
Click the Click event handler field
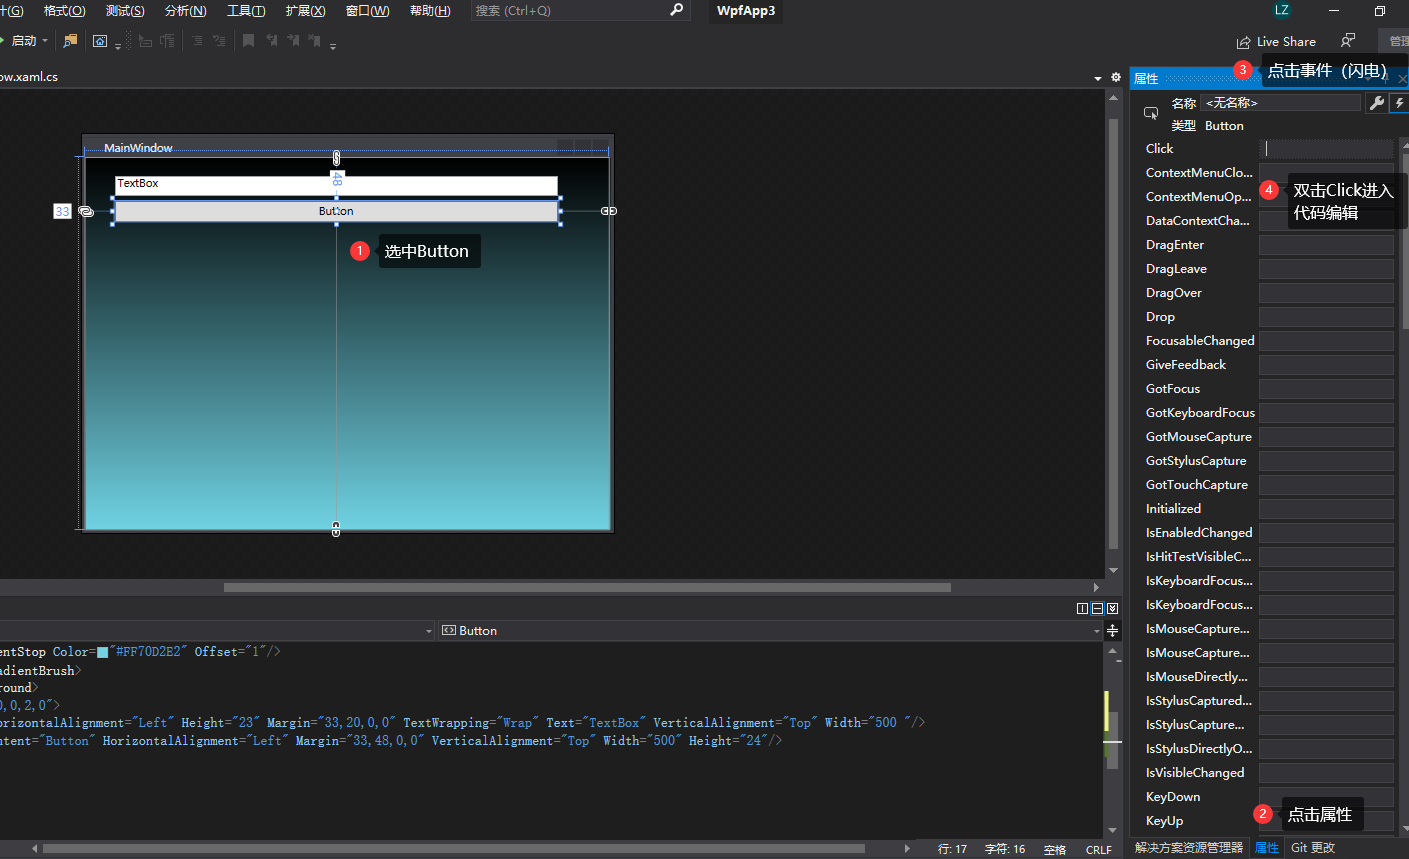(1326, 148)
